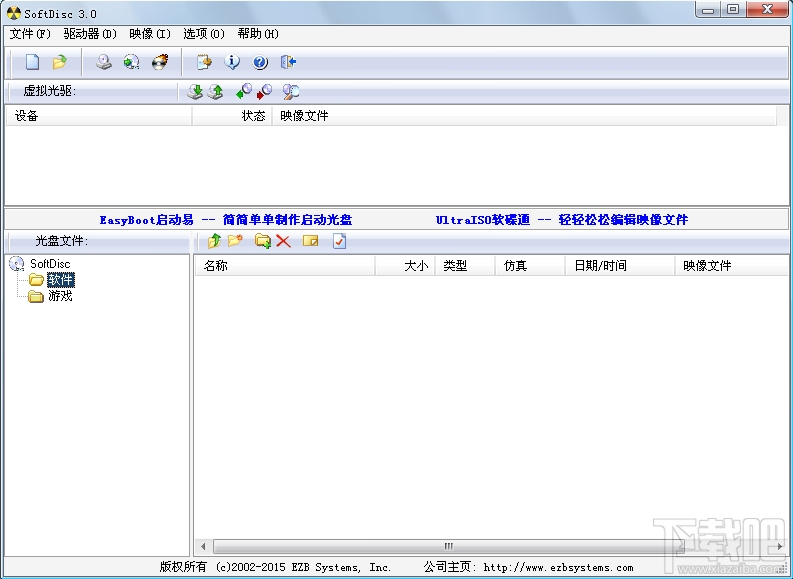The width and height of the screenshot is (793, 579).
Task: Click the drive with green down-arrow icon
Action: coord(195,92)
